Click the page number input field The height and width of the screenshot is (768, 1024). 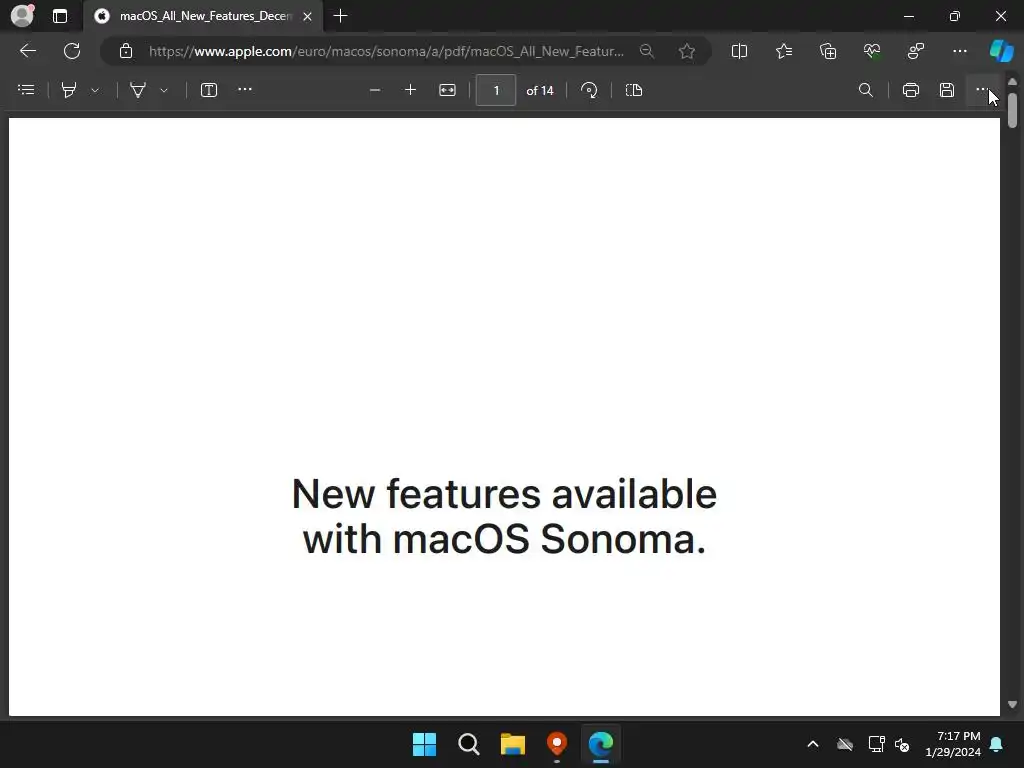[496, 90]
